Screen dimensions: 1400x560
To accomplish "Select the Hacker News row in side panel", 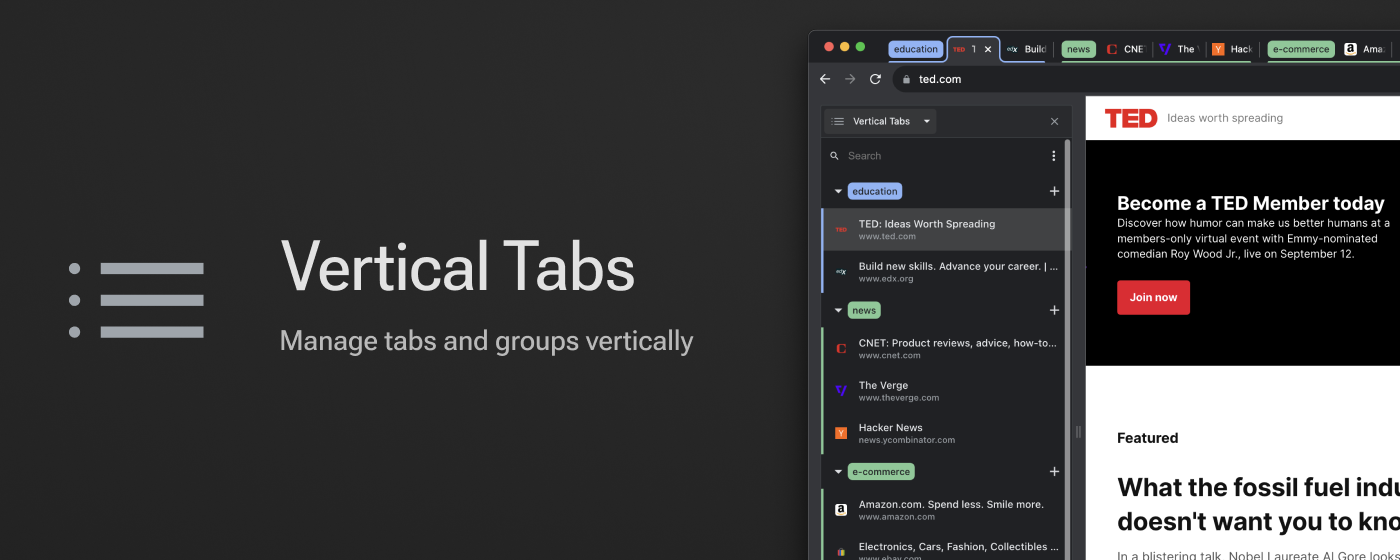I will (943, 433).
